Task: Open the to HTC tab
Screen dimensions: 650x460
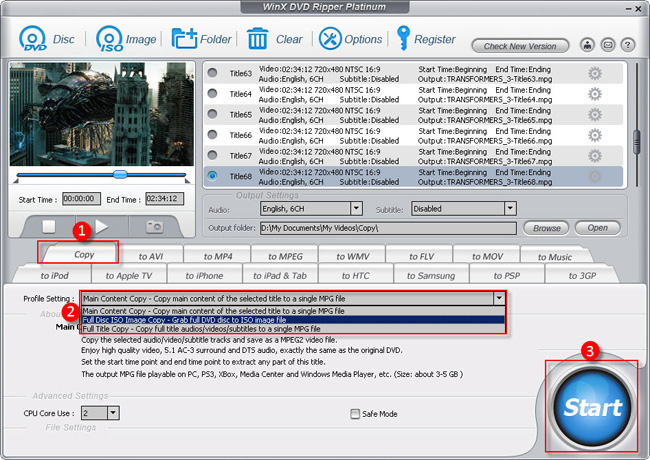Action: pyautogui.click(x=355, y=275)
